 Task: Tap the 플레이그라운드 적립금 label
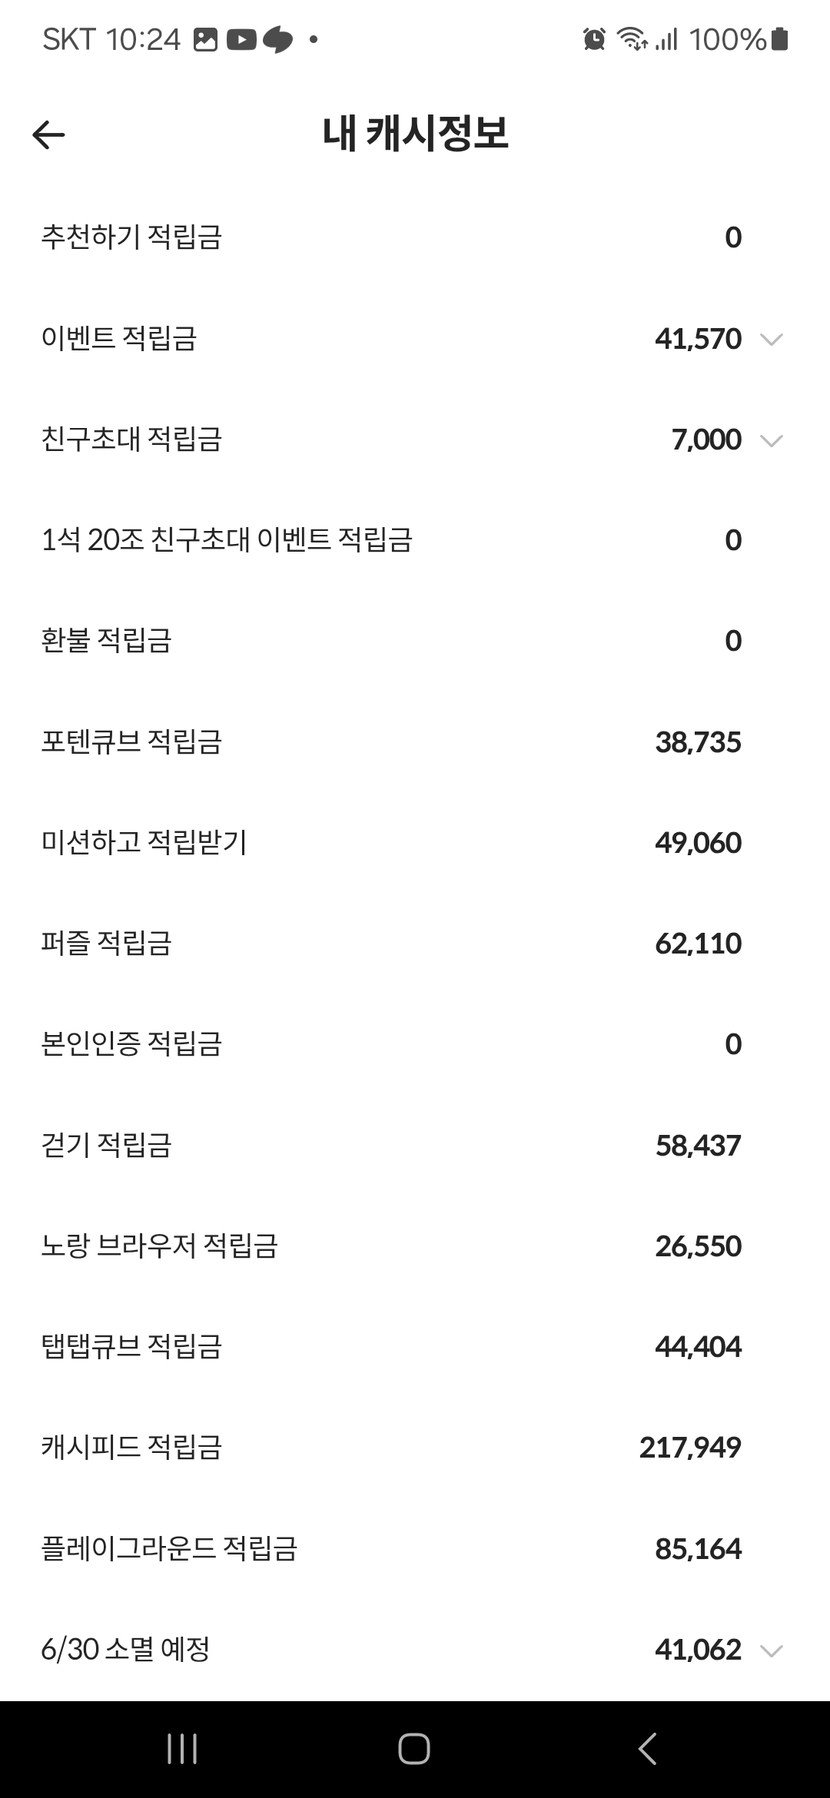pos(169,1548)
